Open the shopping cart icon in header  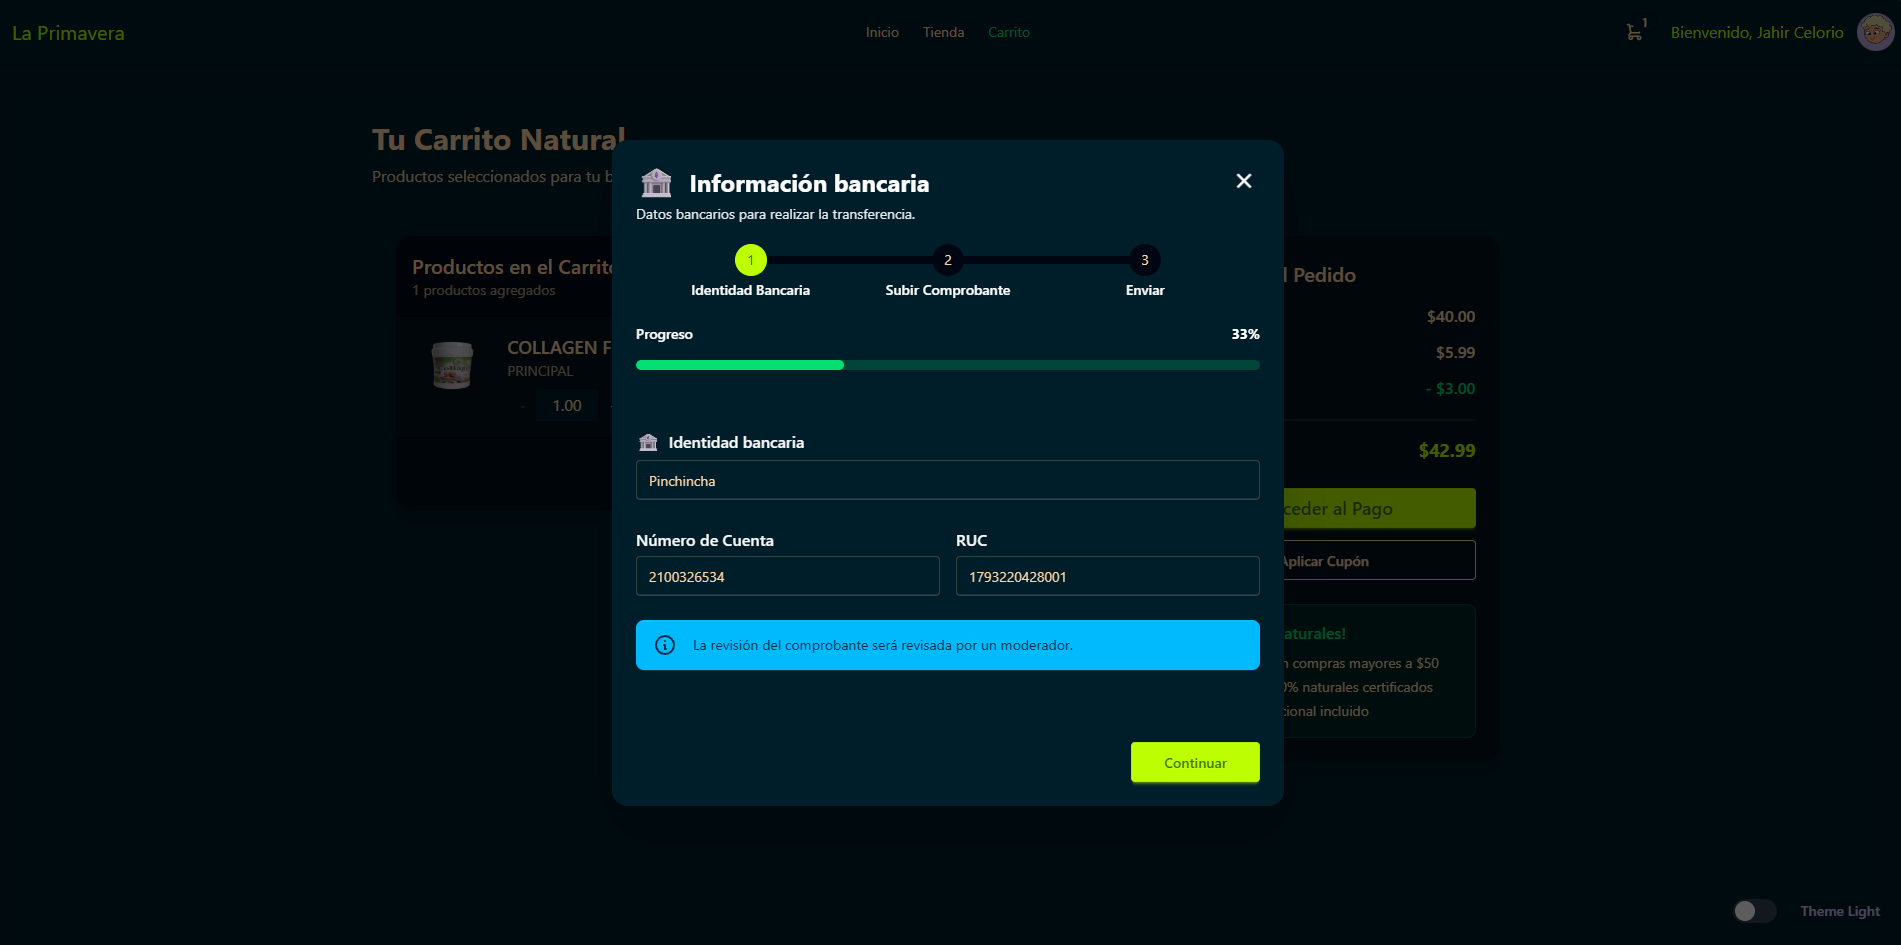pyautogui.click(x=1634, y=32)
